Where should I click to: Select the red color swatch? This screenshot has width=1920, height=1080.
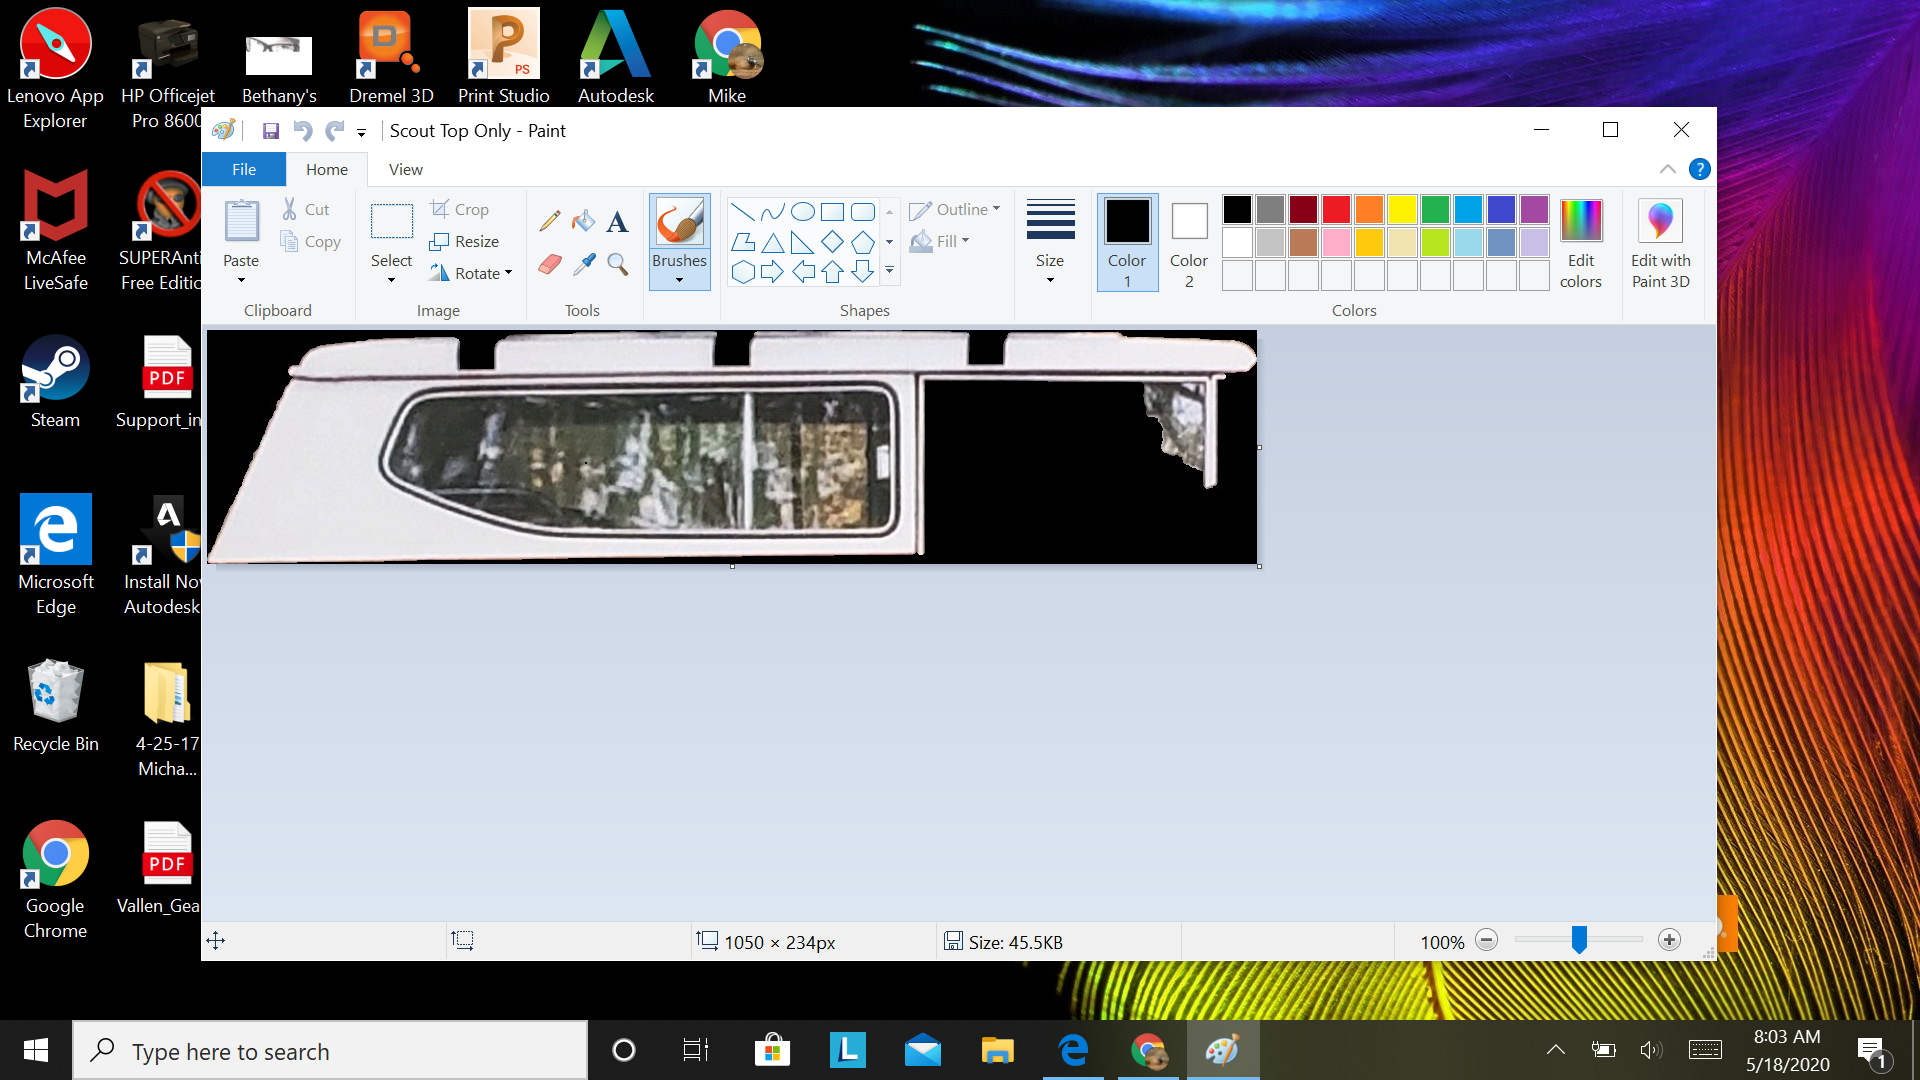point(1336,209)
